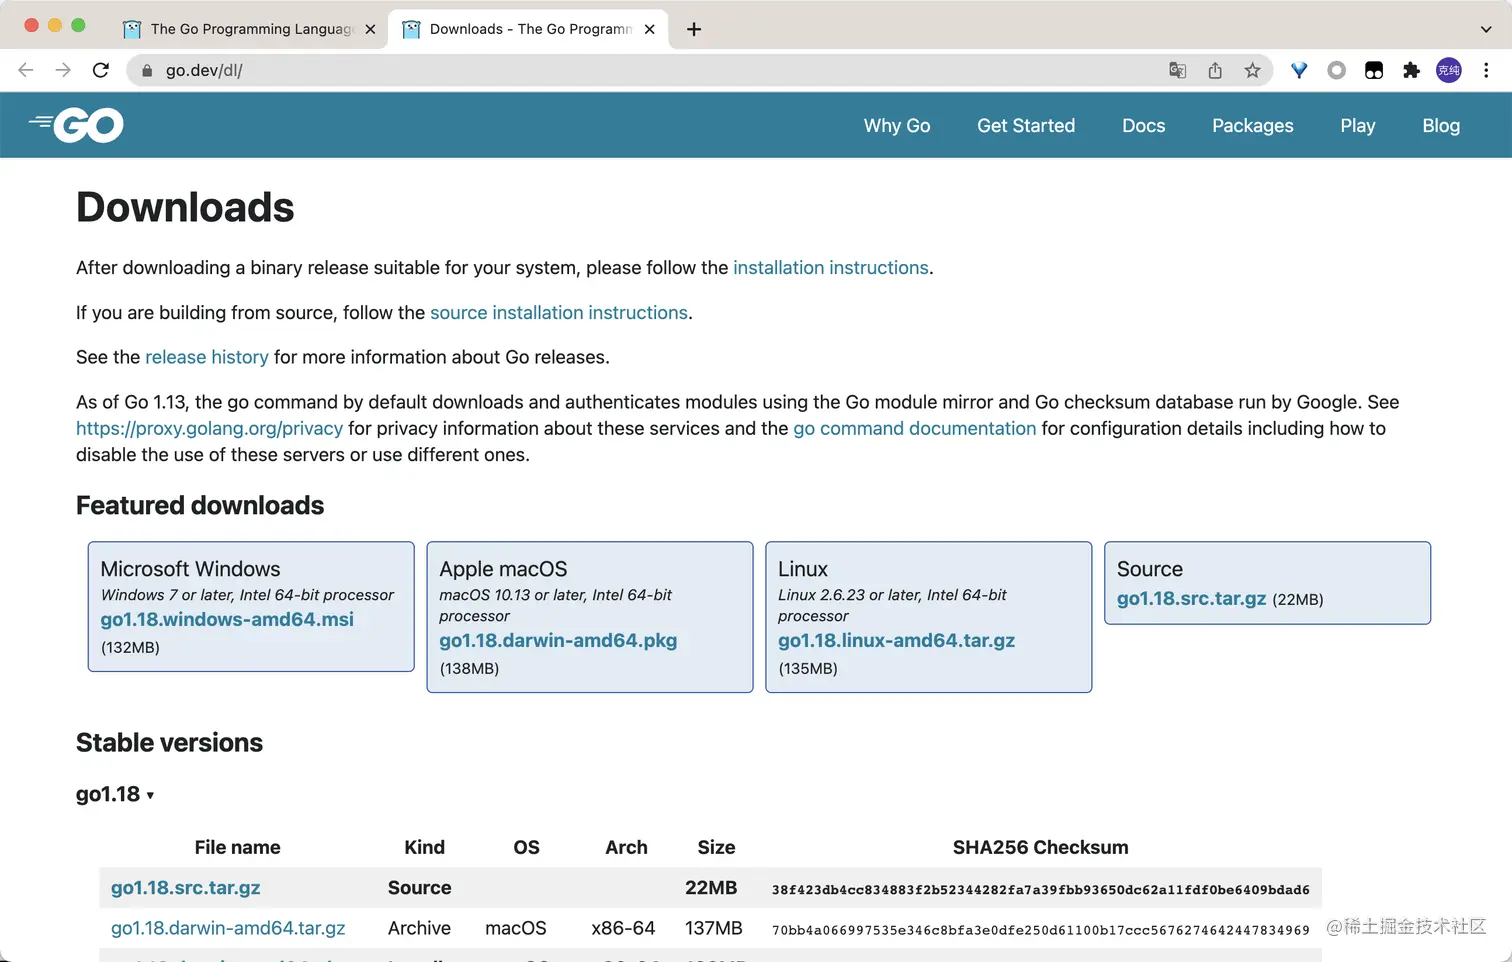Expand the tab search chevron

click(1486, 29)
